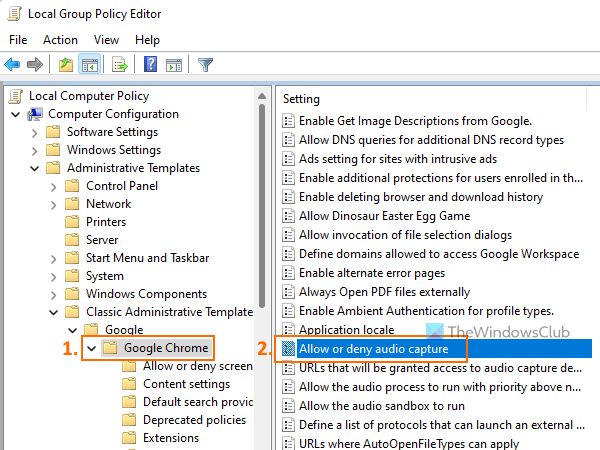Click the Server folder icon
The height and width of the screenshot is (450, 600).
[72, 240]
